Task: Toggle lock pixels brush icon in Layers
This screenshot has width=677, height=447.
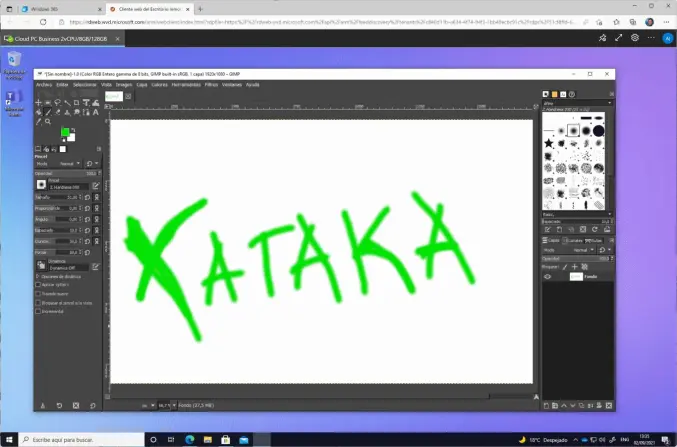Action: (x=565, y=267)
